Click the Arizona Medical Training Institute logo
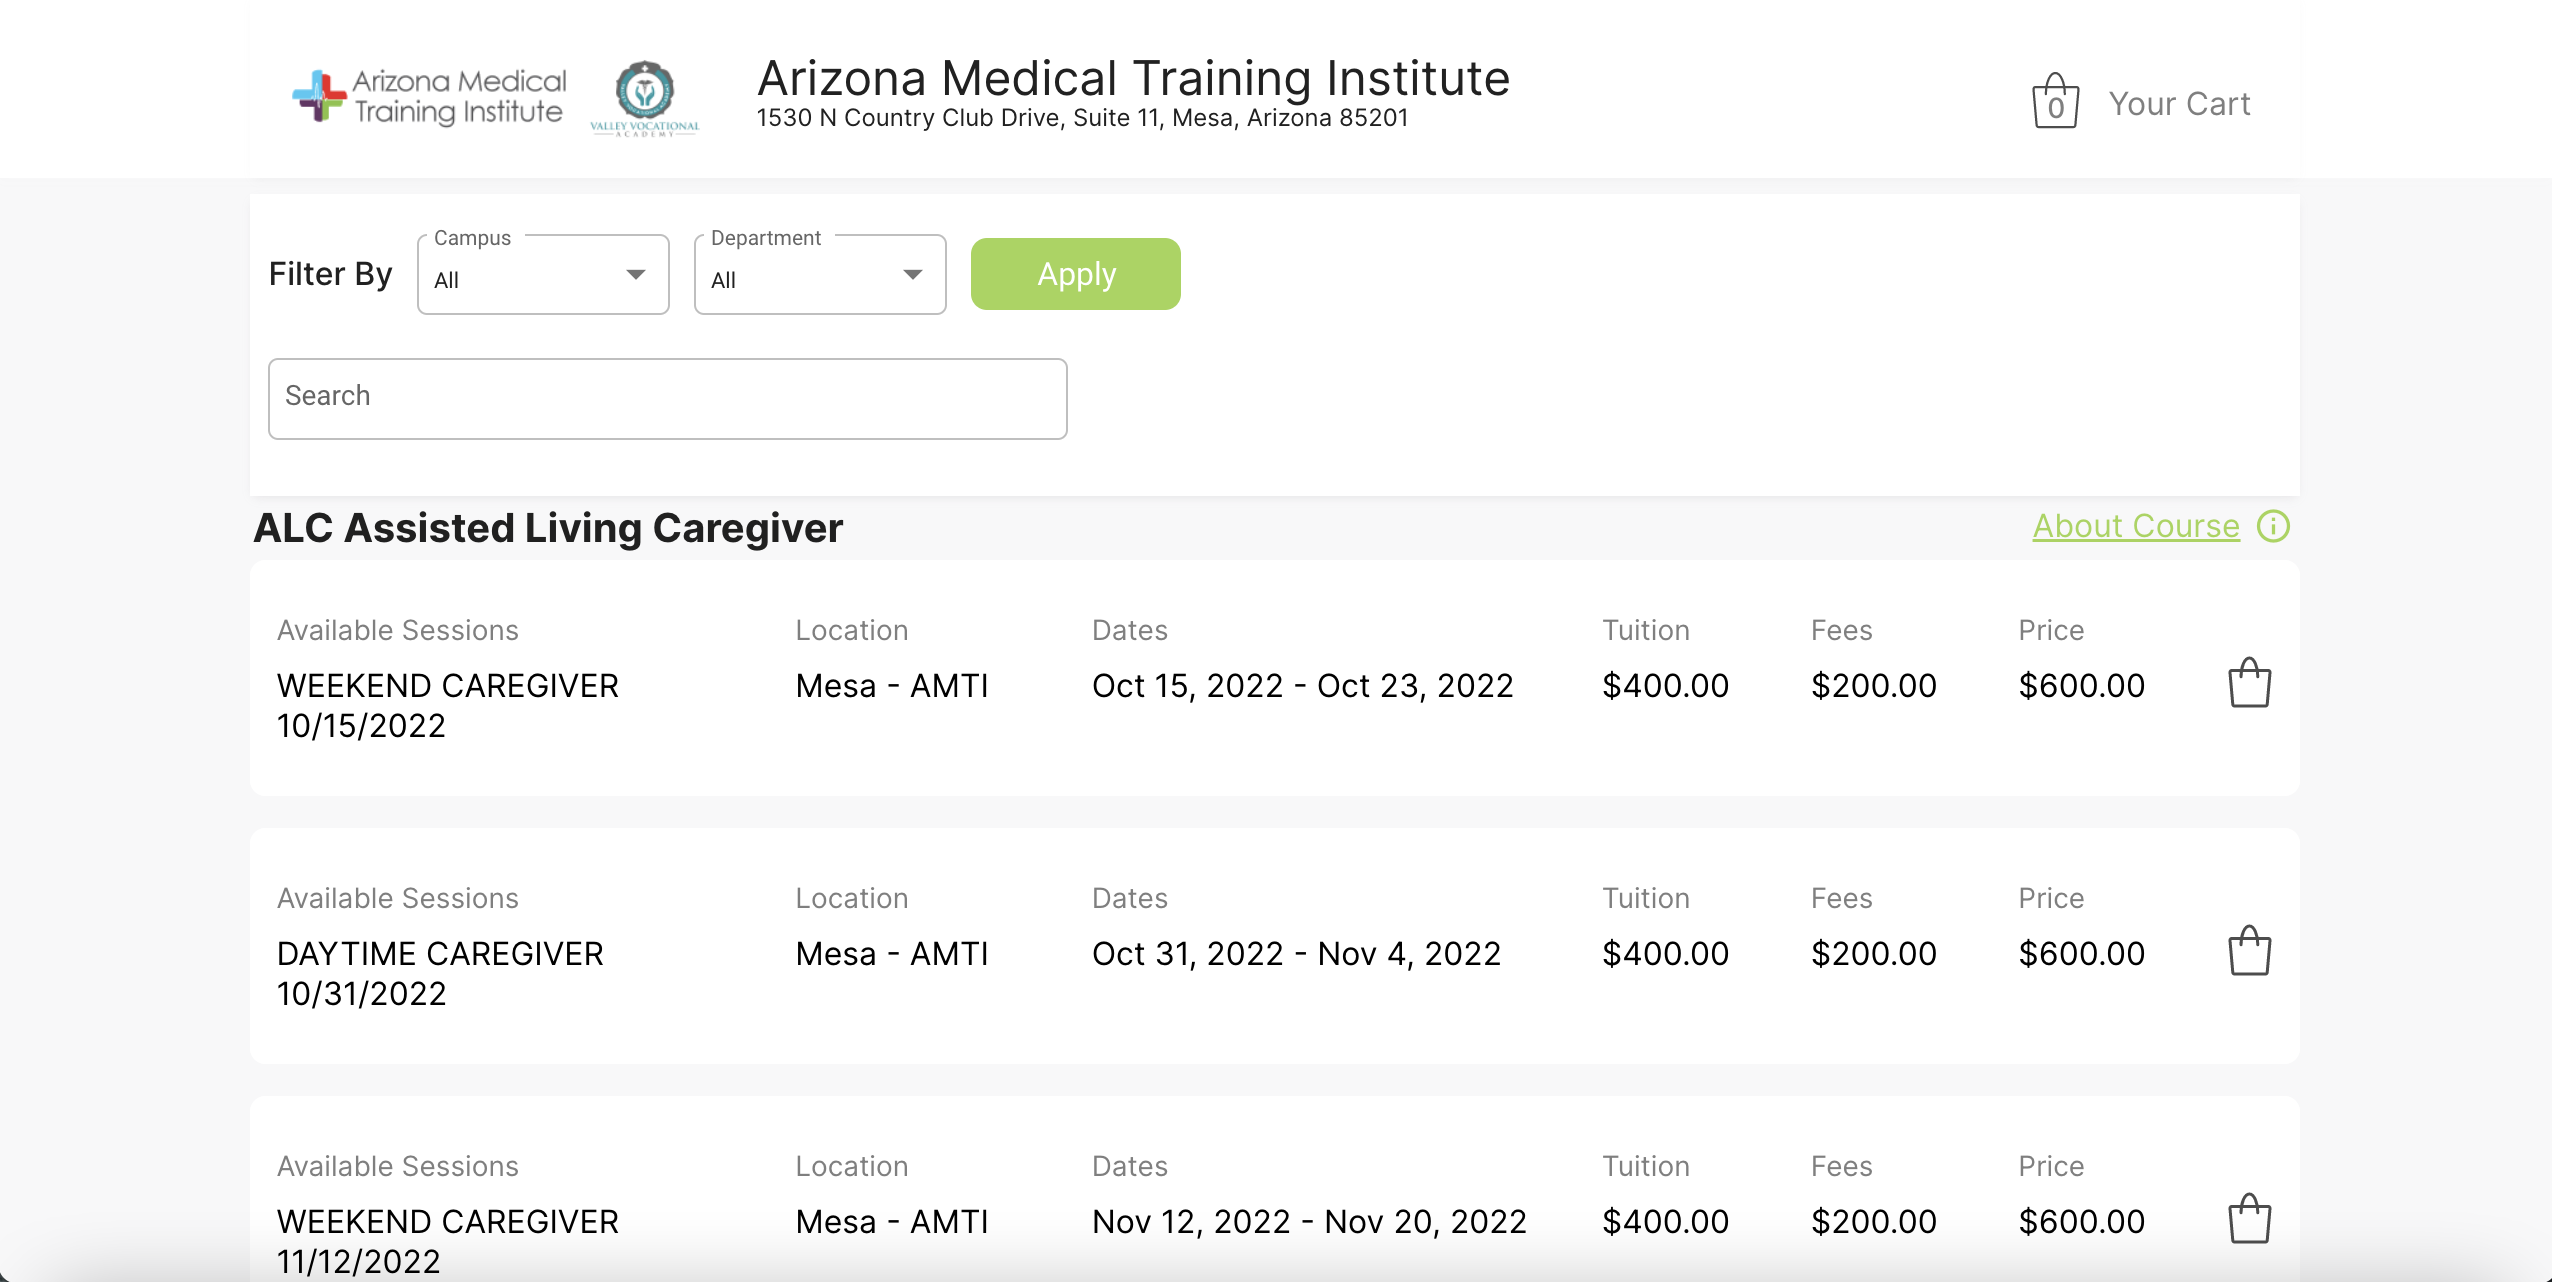Screen dimensions: 2552x1282 (430, 97)
